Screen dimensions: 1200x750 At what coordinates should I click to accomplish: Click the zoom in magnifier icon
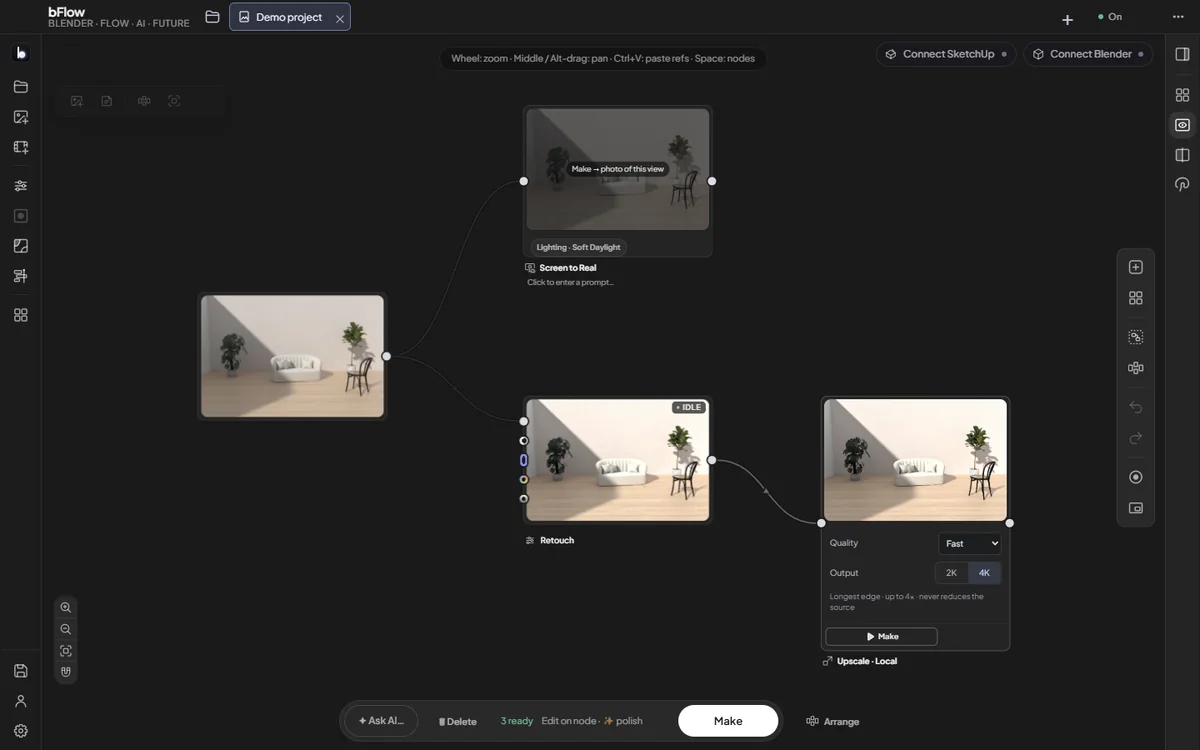(x=66, y=608)
